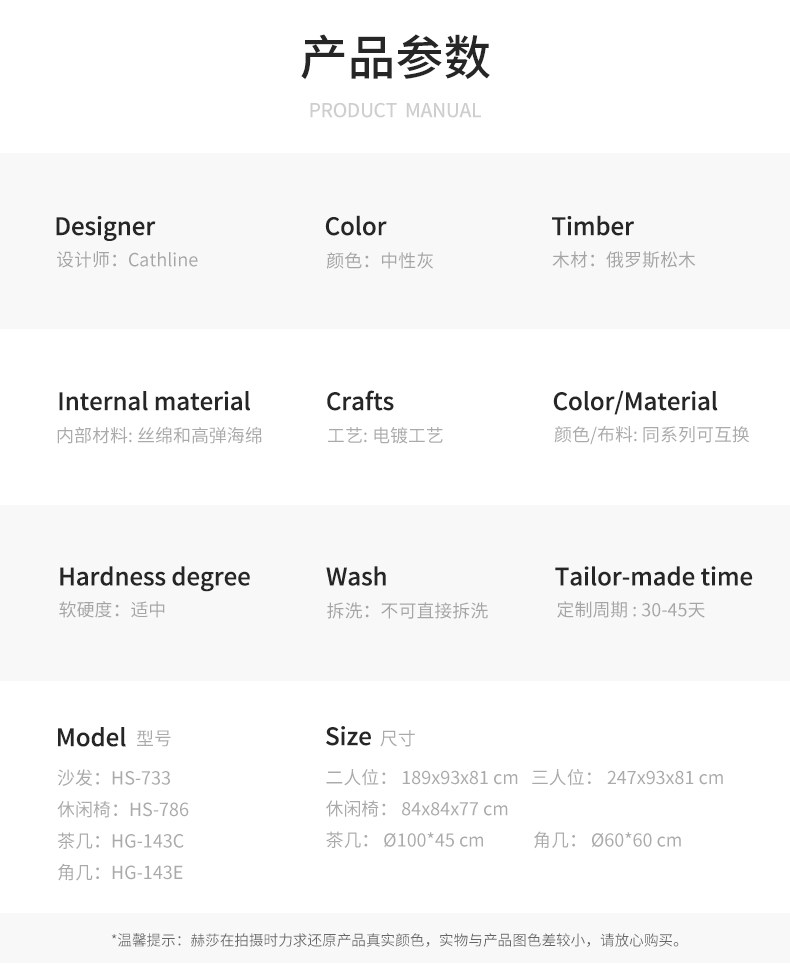Select the designer name Cathline text
Image resolution: width=790 pixels, height=976 pixels.
point(163,260)
